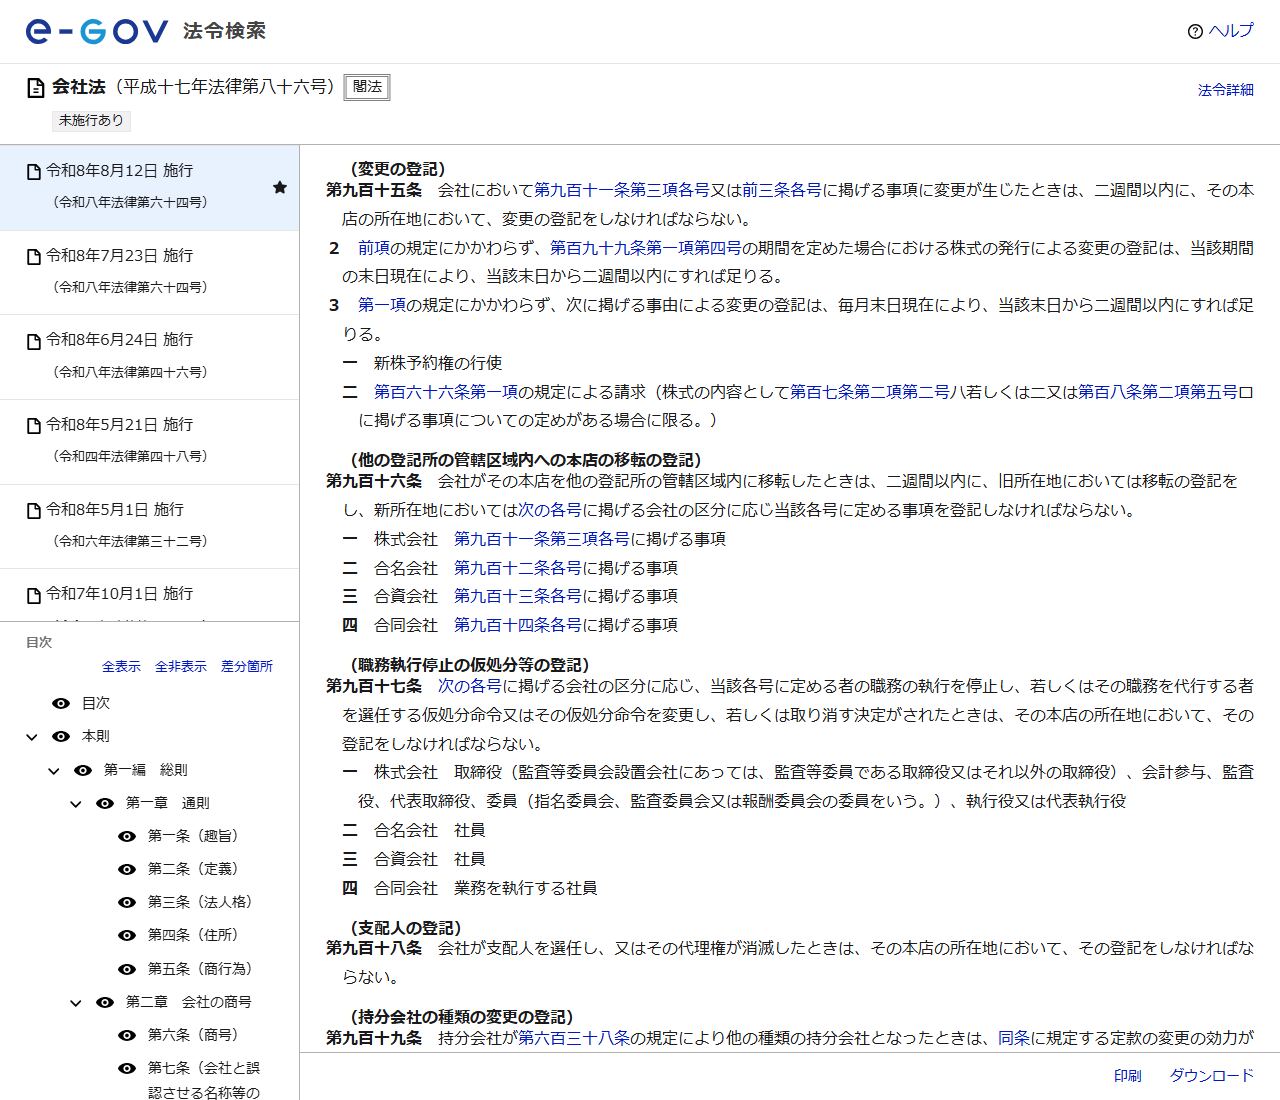Toggle visibility eye for 本則
This screenshot has width=1280, height=1100.
[x=61, y=737]
